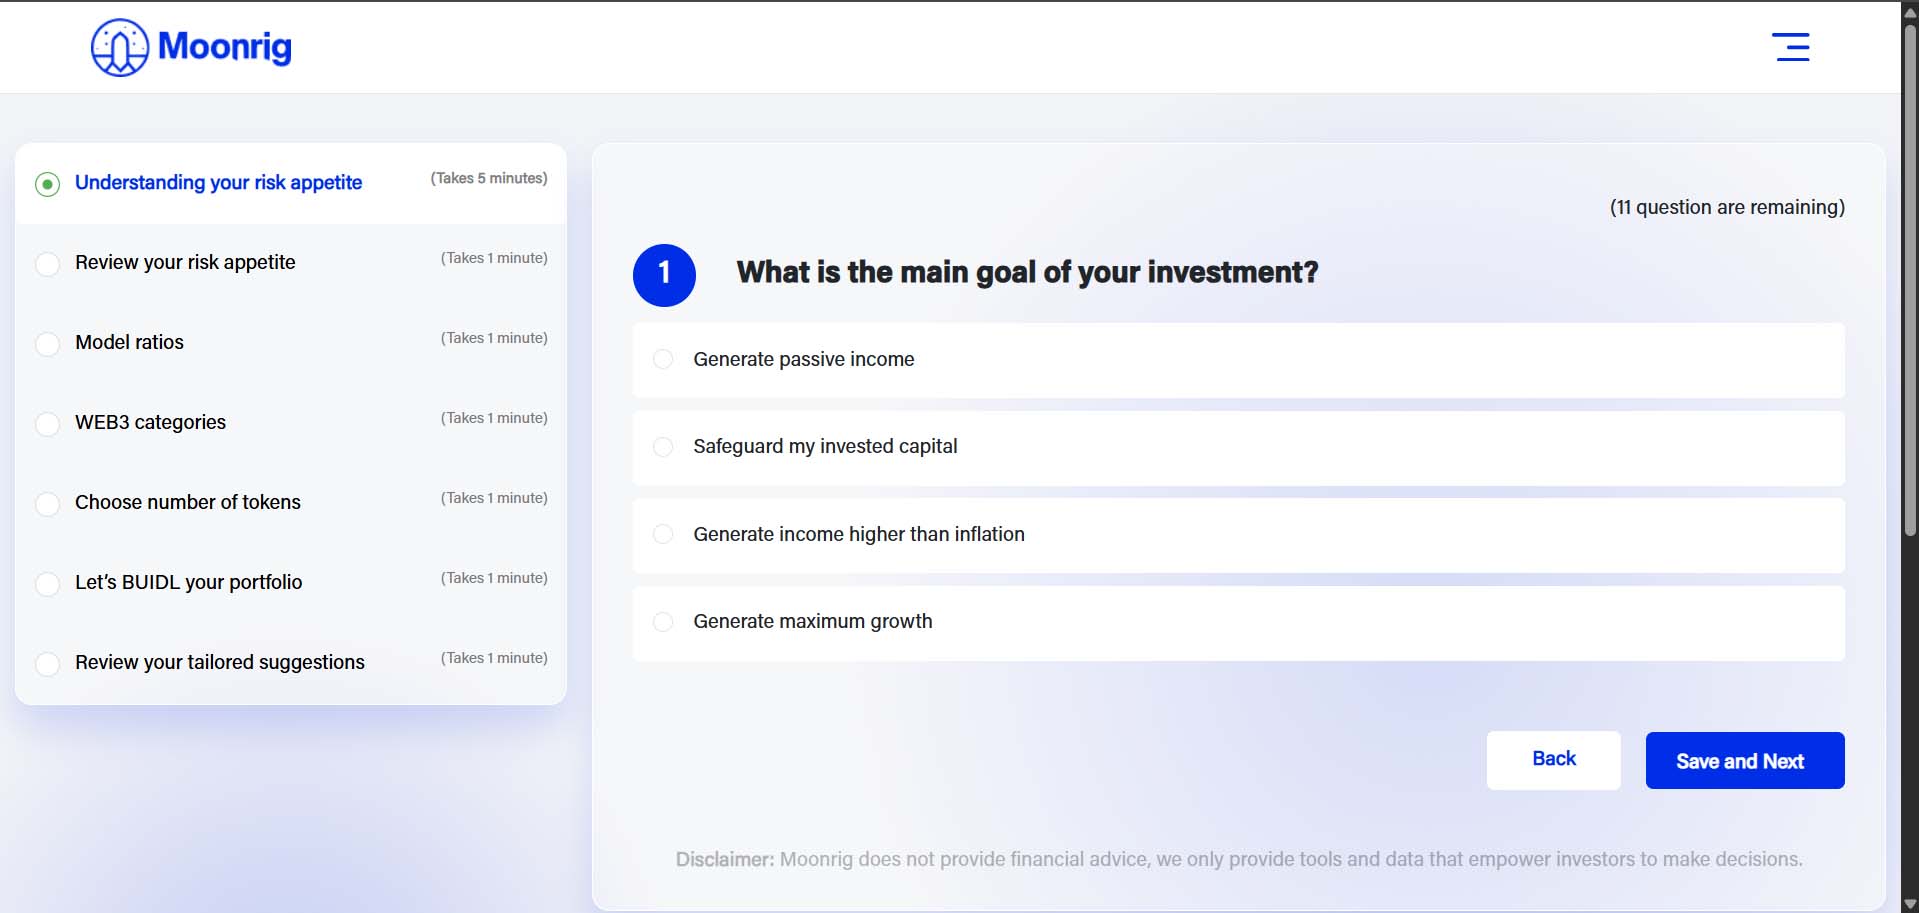Click the question number 1 badge
Image resolution: width=1919 pixels, height=913 pixels.
[664, 274]
